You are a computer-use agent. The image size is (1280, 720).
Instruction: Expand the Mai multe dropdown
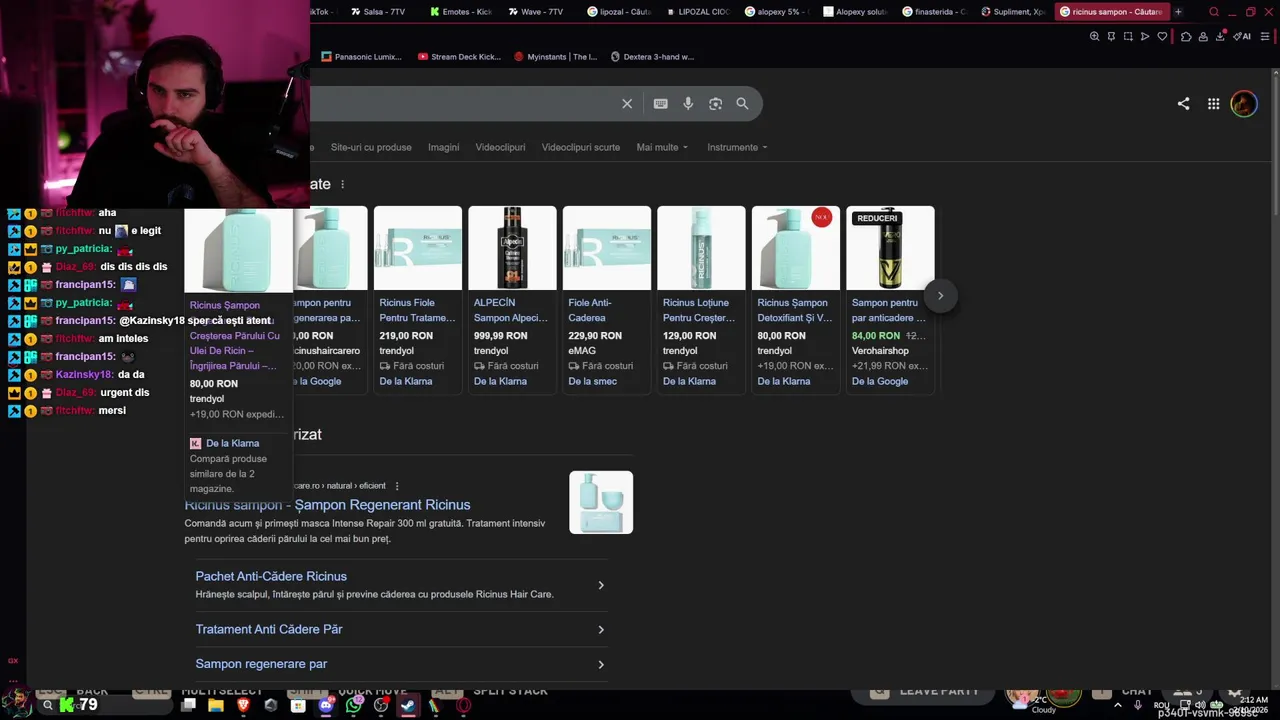click(x=662, y=147)
